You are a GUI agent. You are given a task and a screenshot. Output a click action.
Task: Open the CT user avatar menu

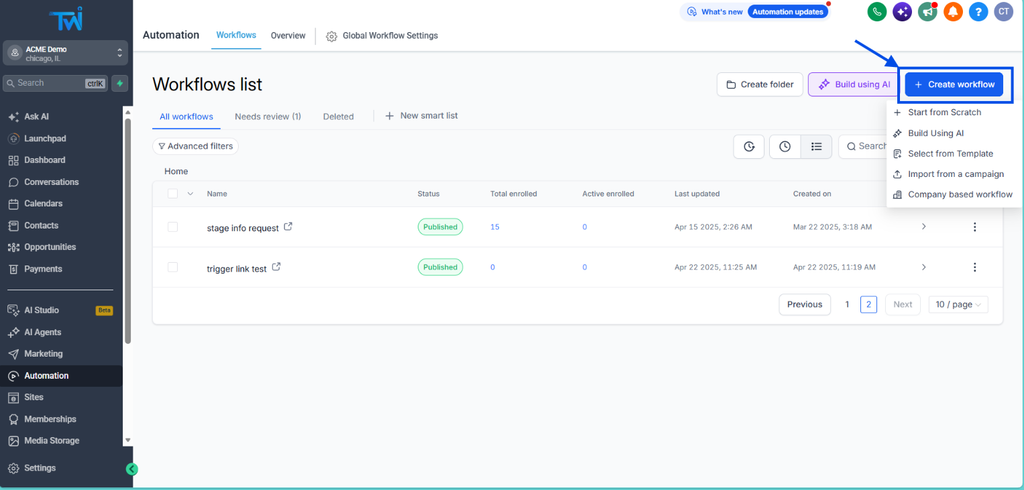(1003, 11)
